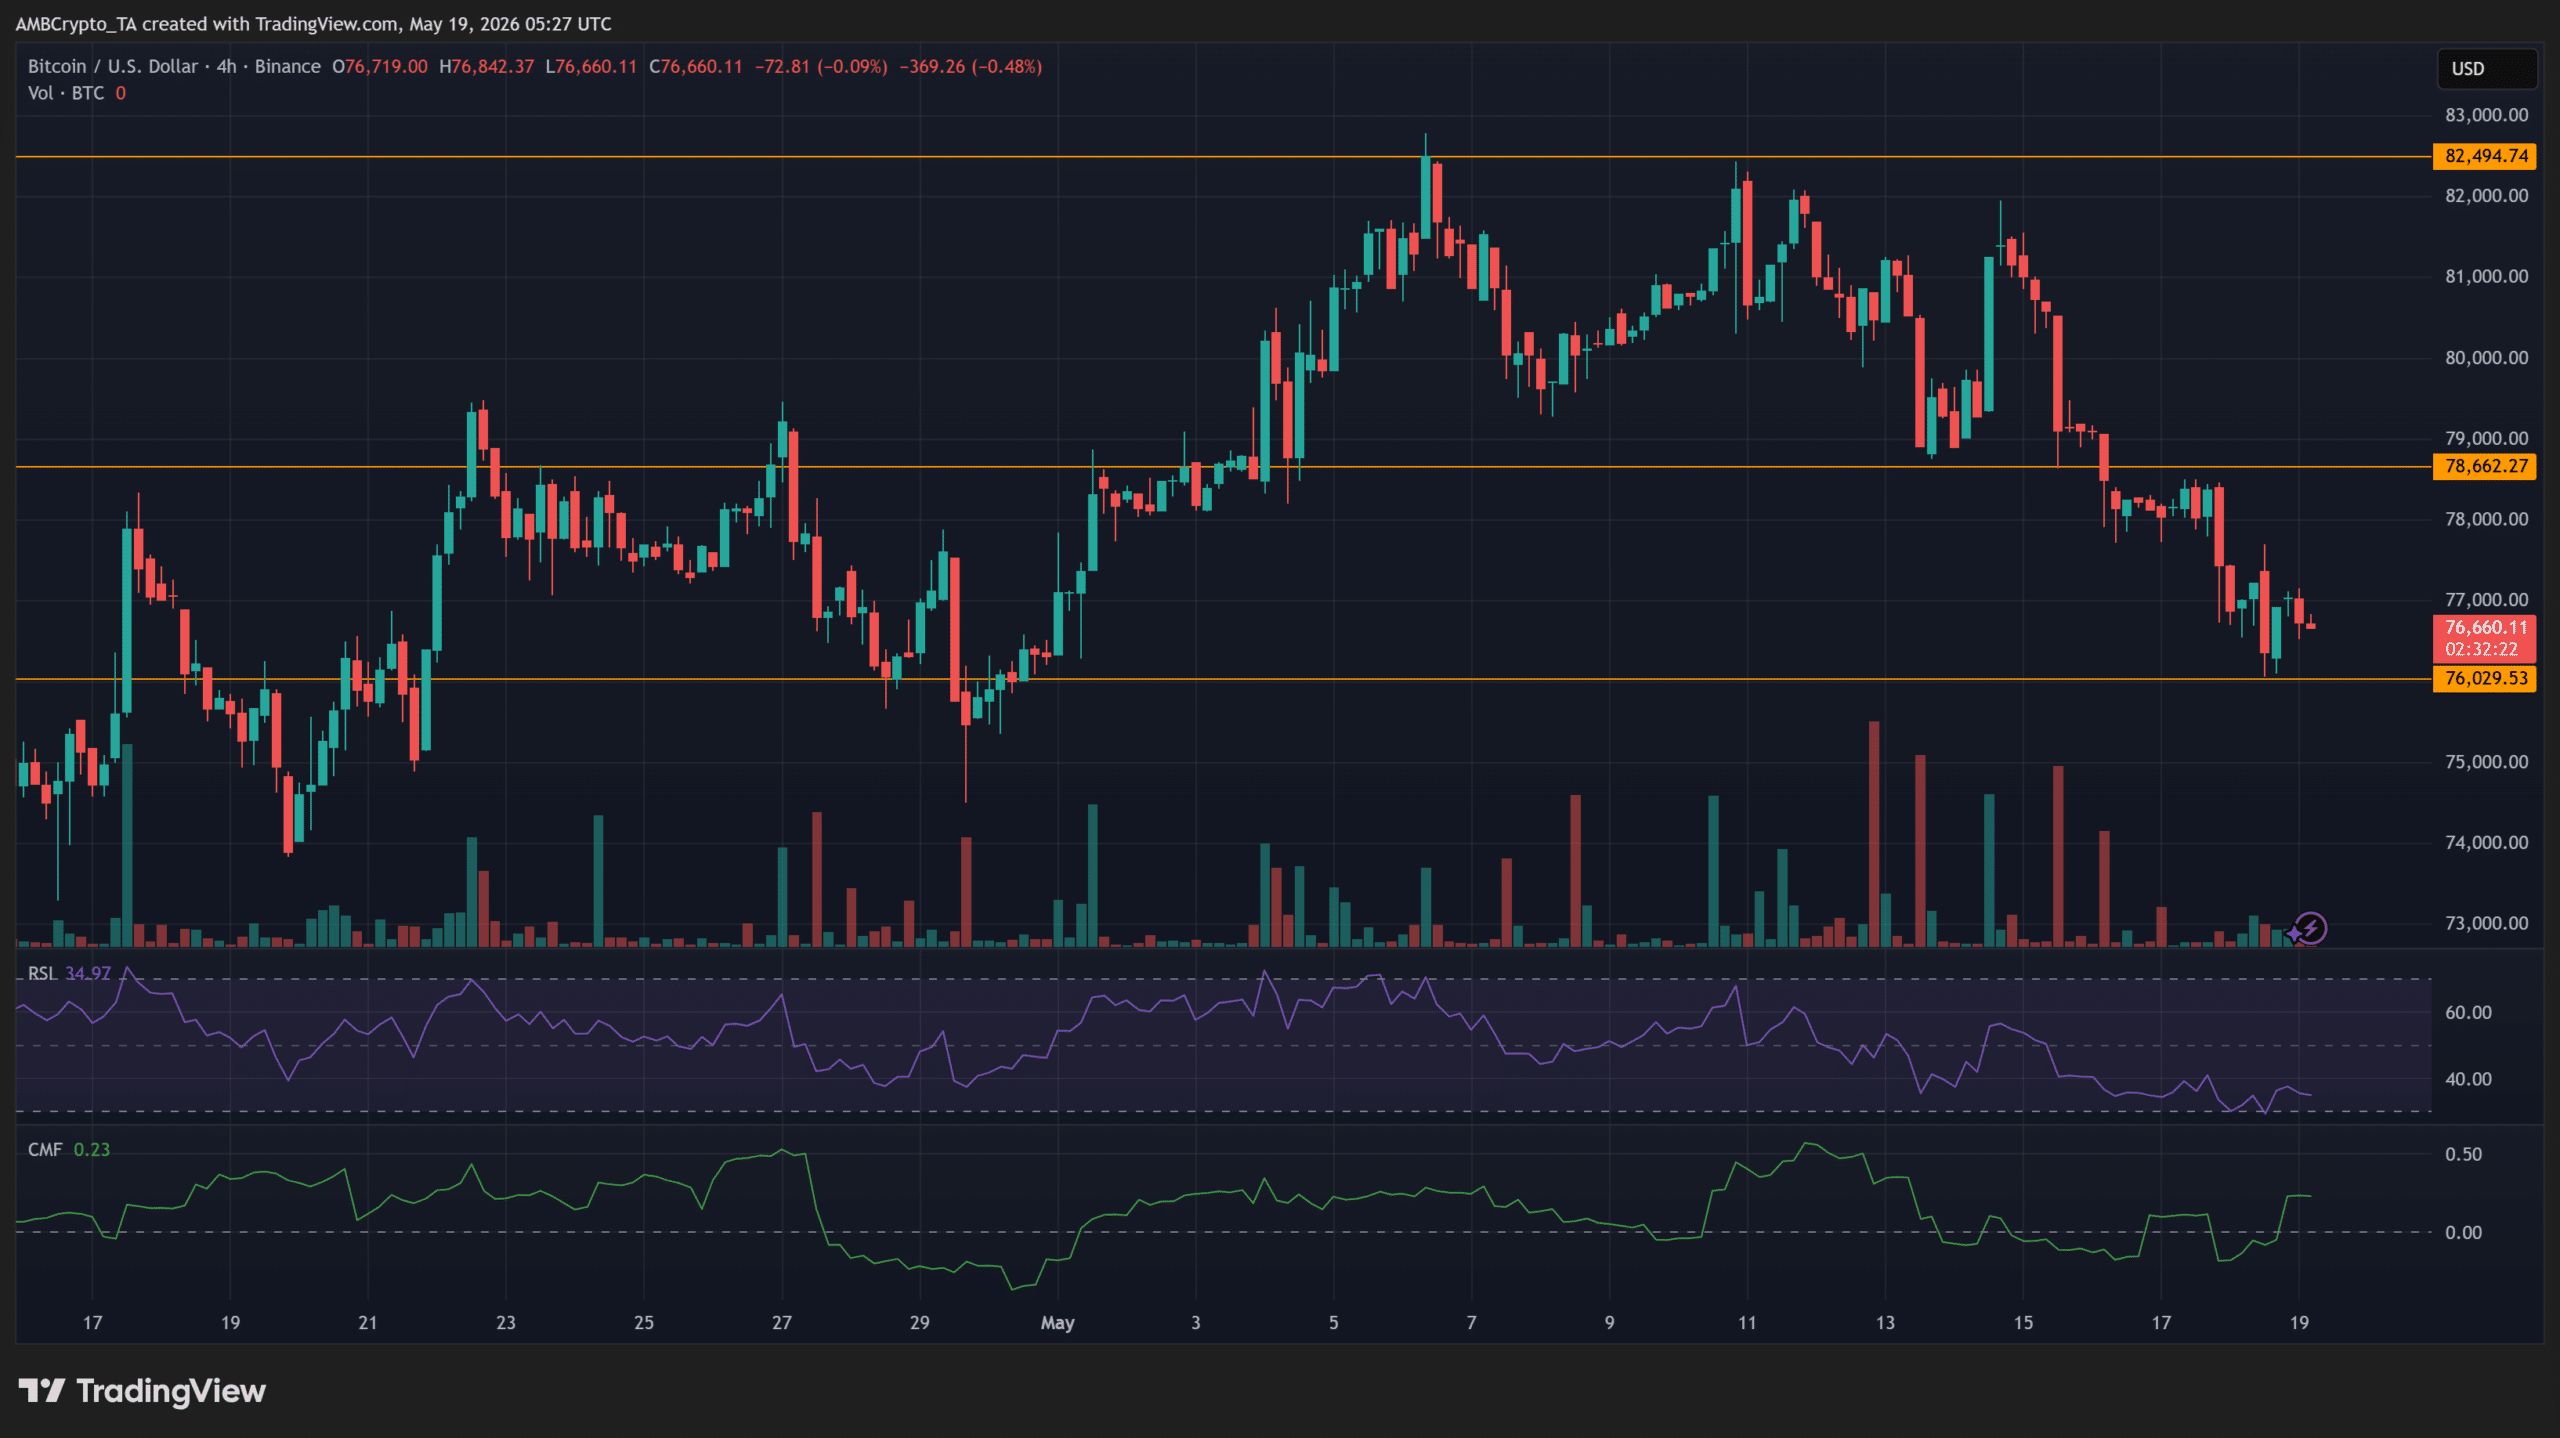This screenshot has height=1438, width=2560.
Task: Click the Bitcoin / U.S. Dollar symbol title
Action: pyautogui.click(x=113, y=66)
